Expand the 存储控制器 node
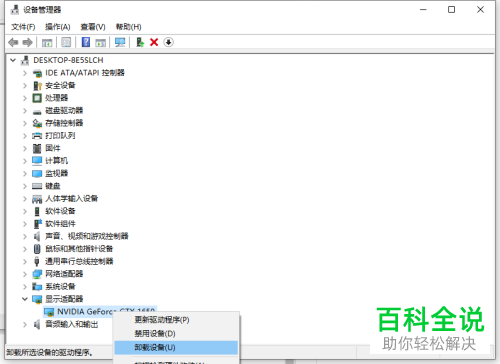This screenshot has width=500, height=364. [x=25, y=123]
